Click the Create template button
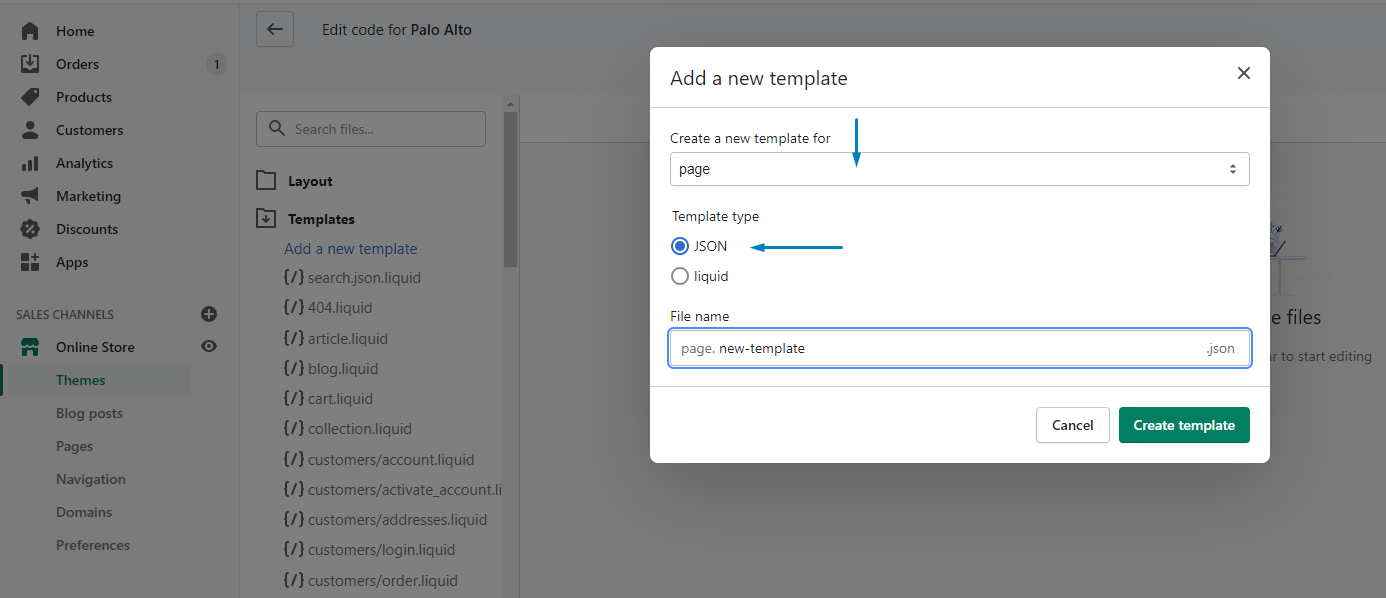This screenshot has width=1386, height=598. point(1184,424)
